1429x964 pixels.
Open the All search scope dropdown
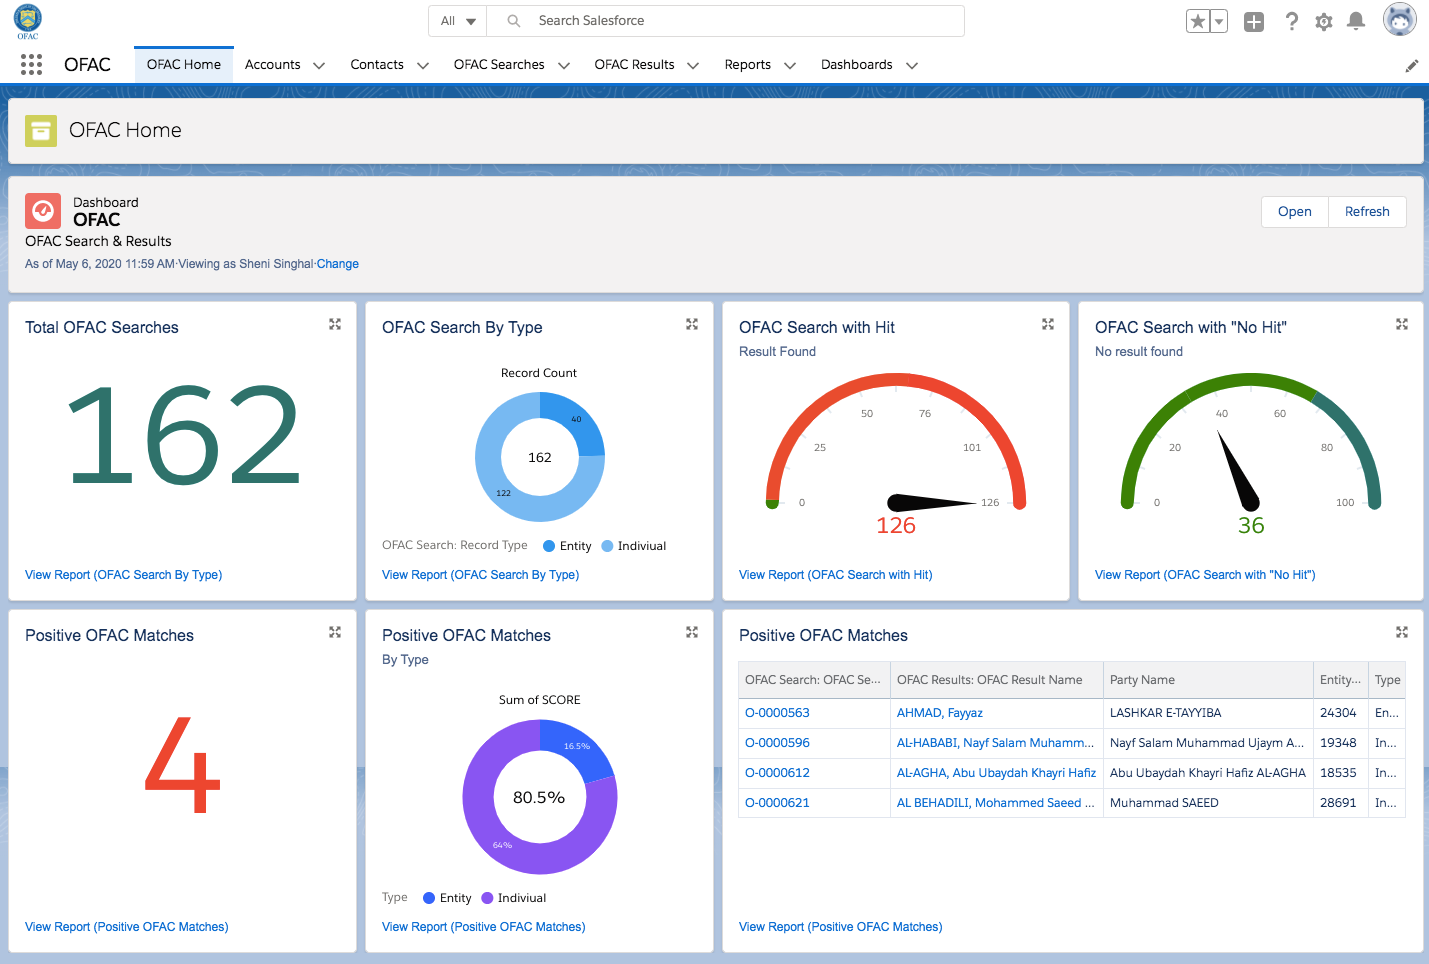458,21
